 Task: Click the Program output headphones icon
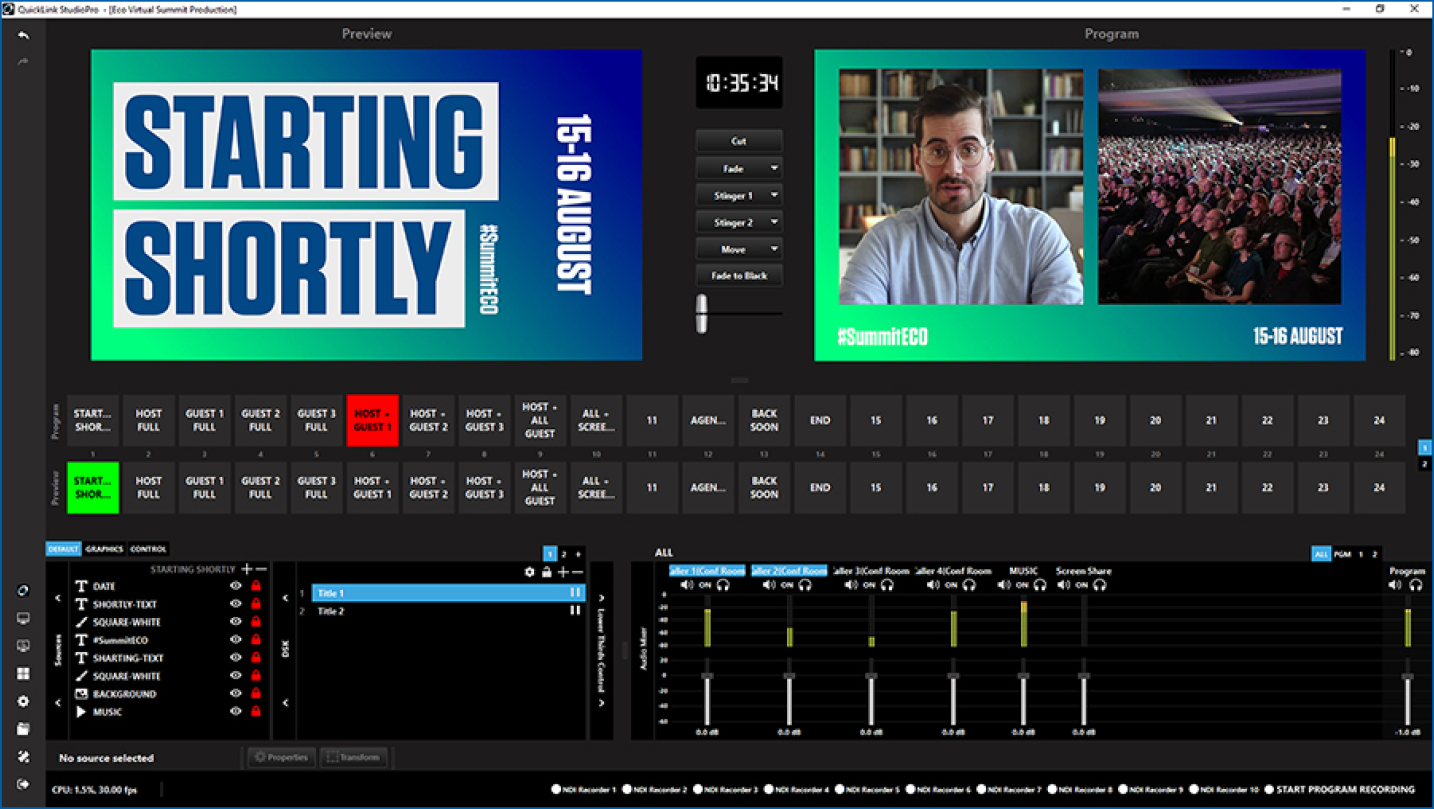click(x=1415, y=585)
